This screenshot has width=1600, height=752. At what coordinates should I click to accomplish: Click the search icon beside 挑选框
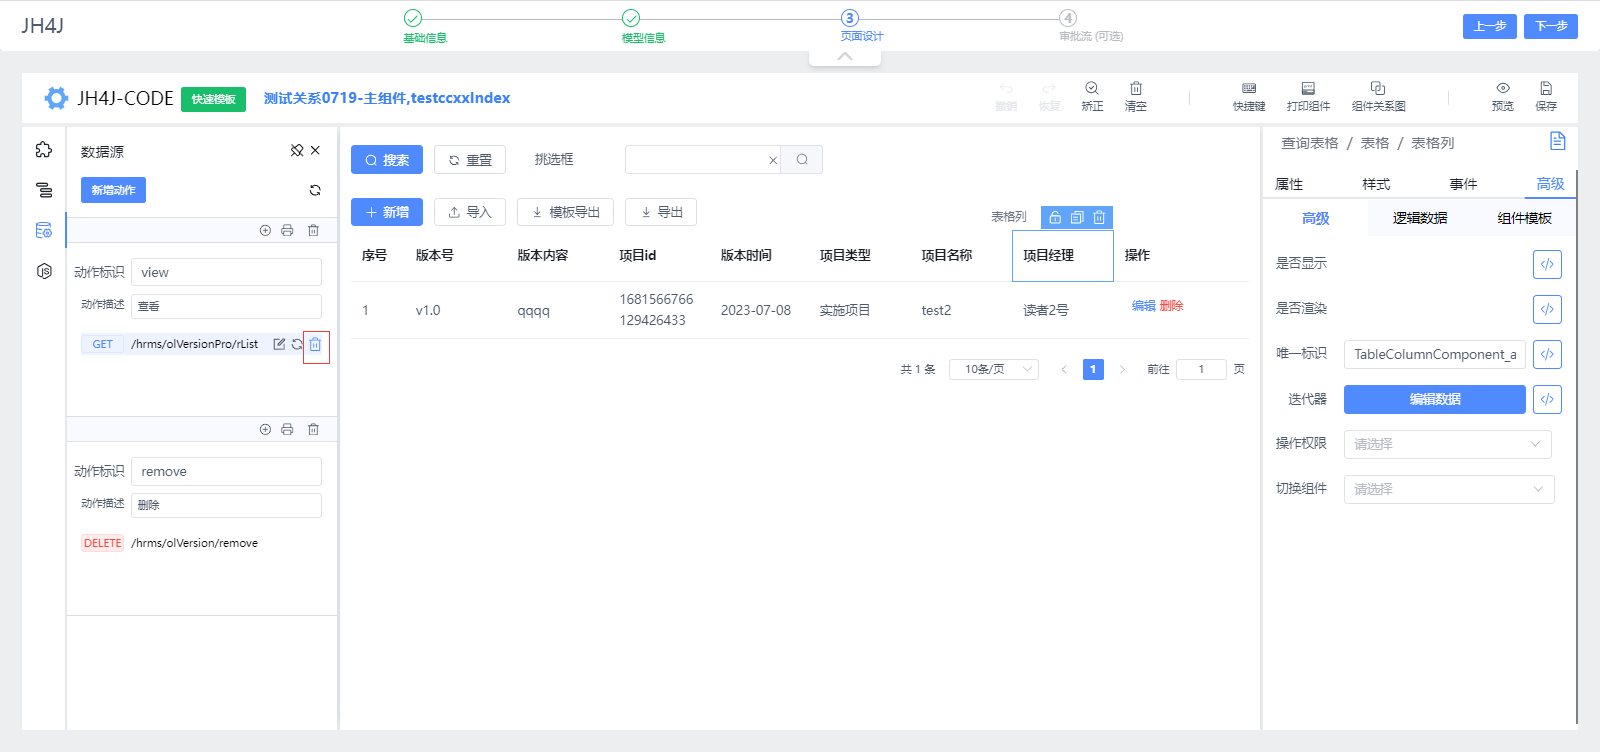click(802, 159)
